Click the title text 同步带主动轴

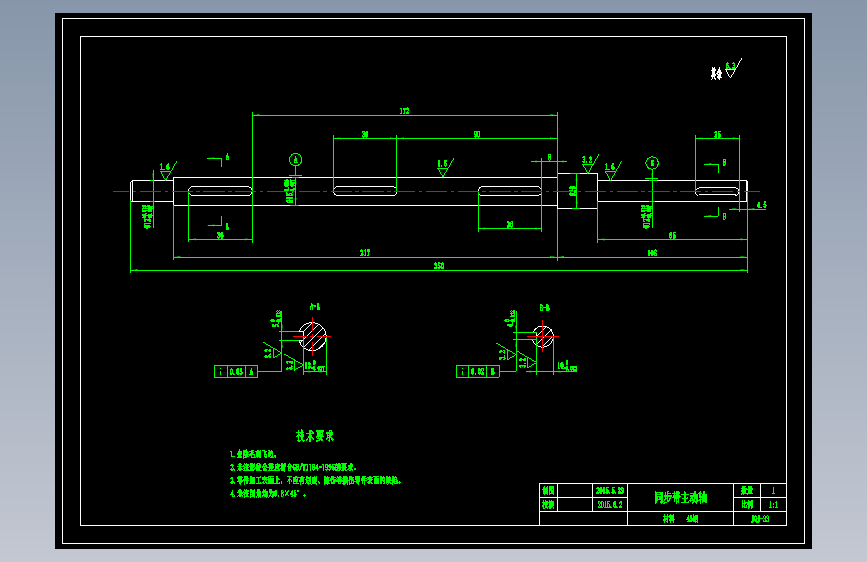coord(680,498)
